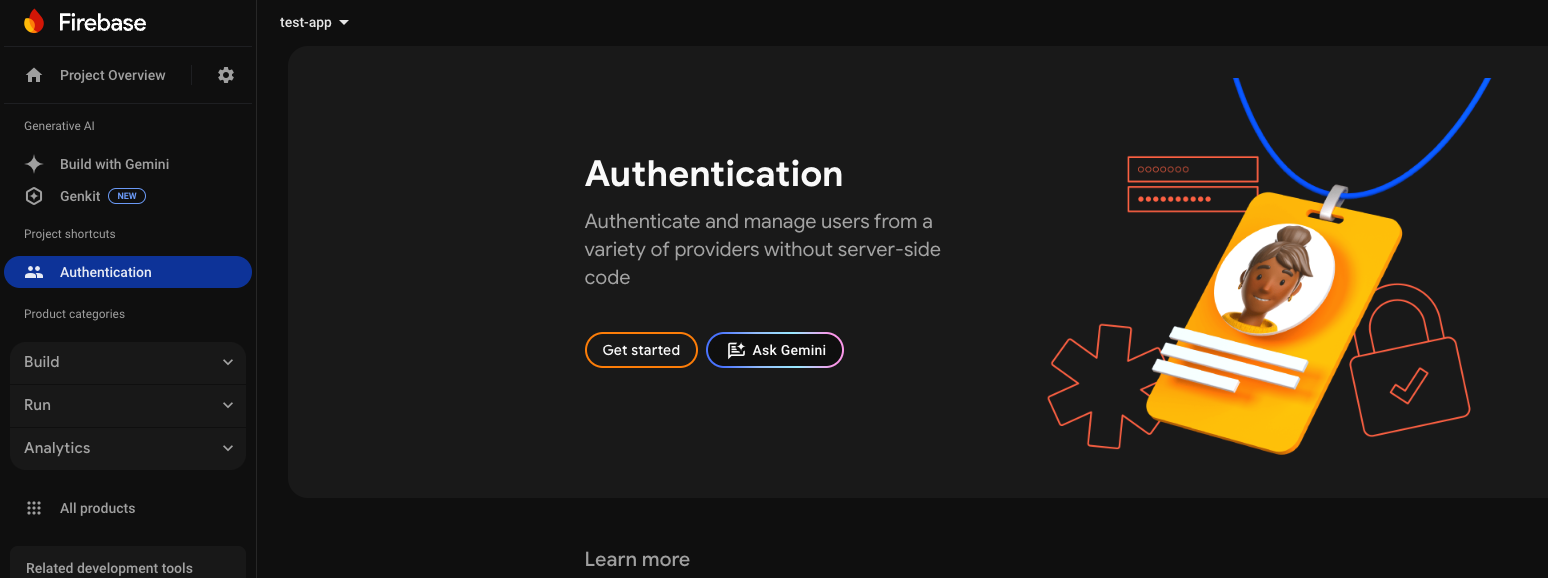Expand the Build category
Image resolution: width=1548 pixels, height=578 pixels.
pos(128,362)
